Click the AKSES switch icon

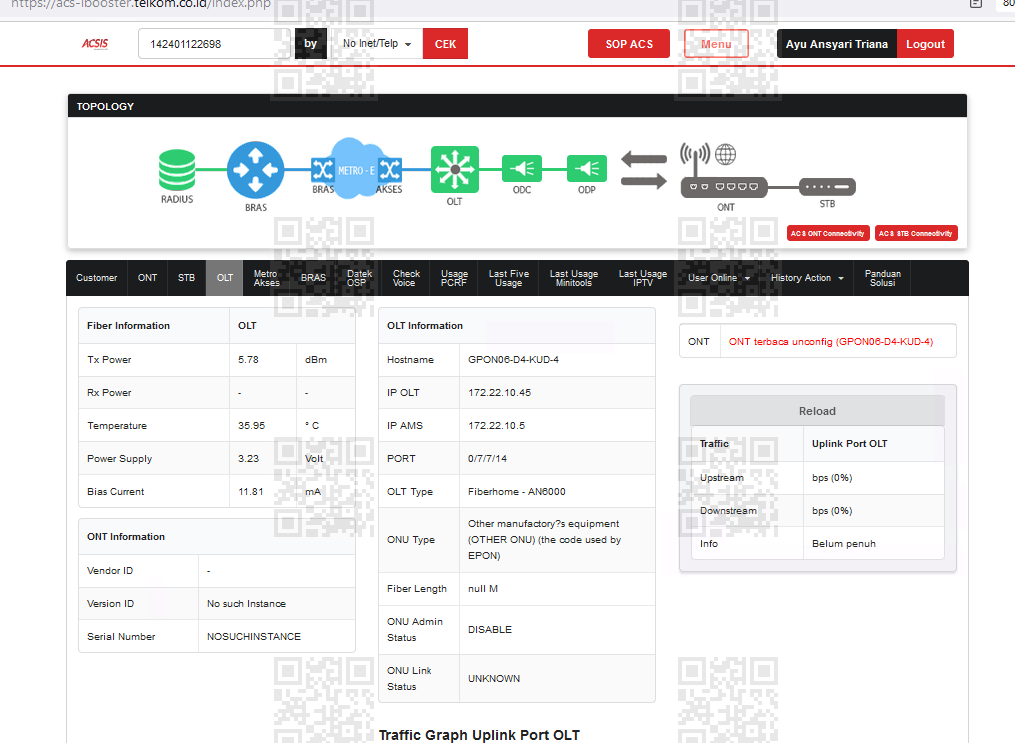[x=390, y=170]
